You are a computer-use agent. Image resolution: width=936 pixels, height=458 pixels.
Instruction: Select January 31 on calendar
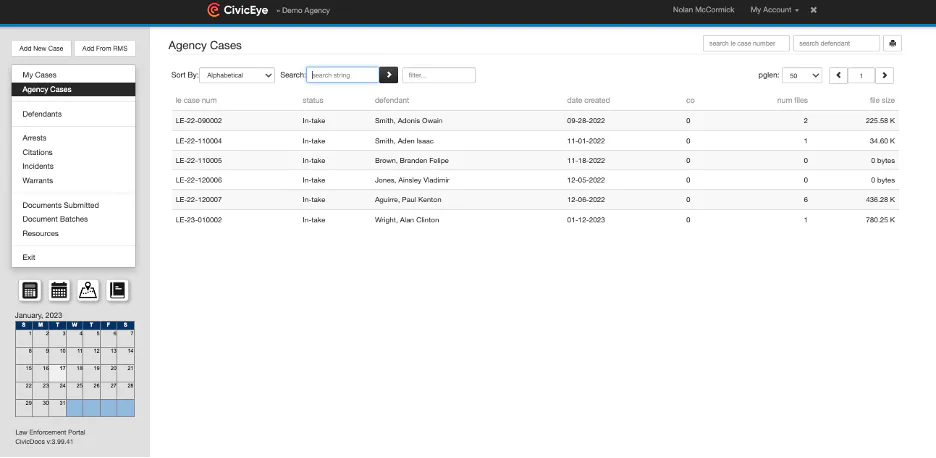pos(58,408)
